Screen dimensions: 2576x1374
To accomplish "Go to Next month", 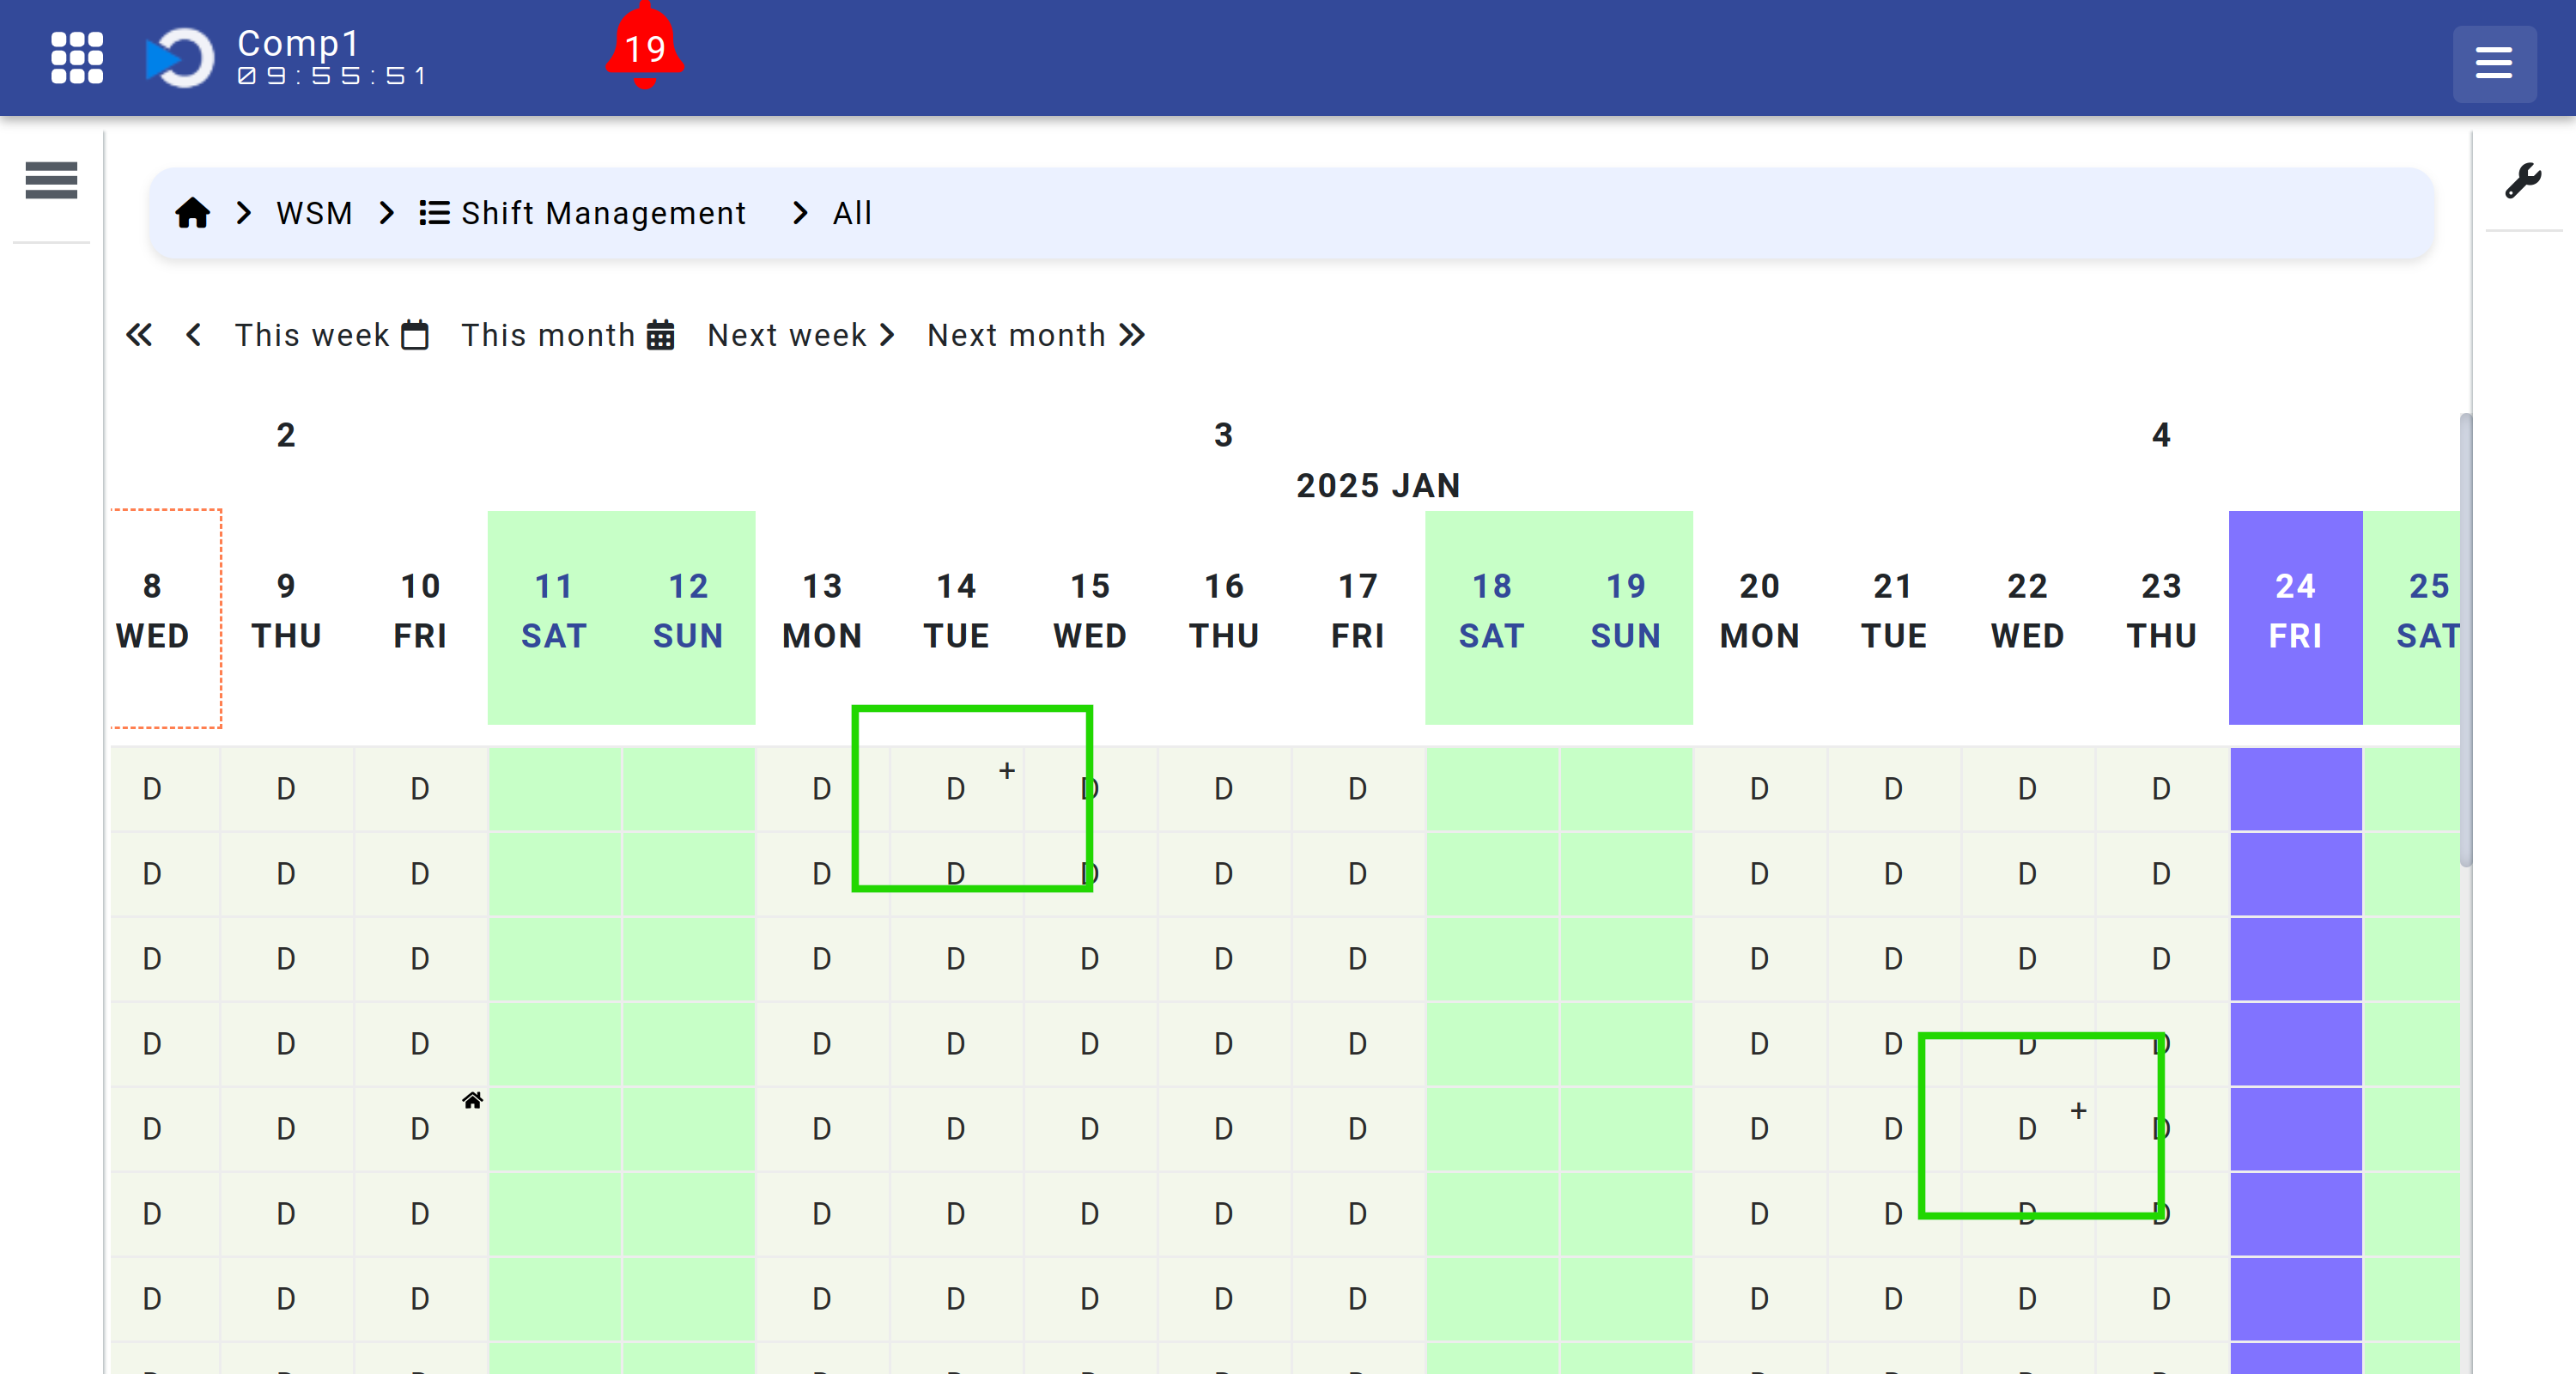I will coord(1035,335).
